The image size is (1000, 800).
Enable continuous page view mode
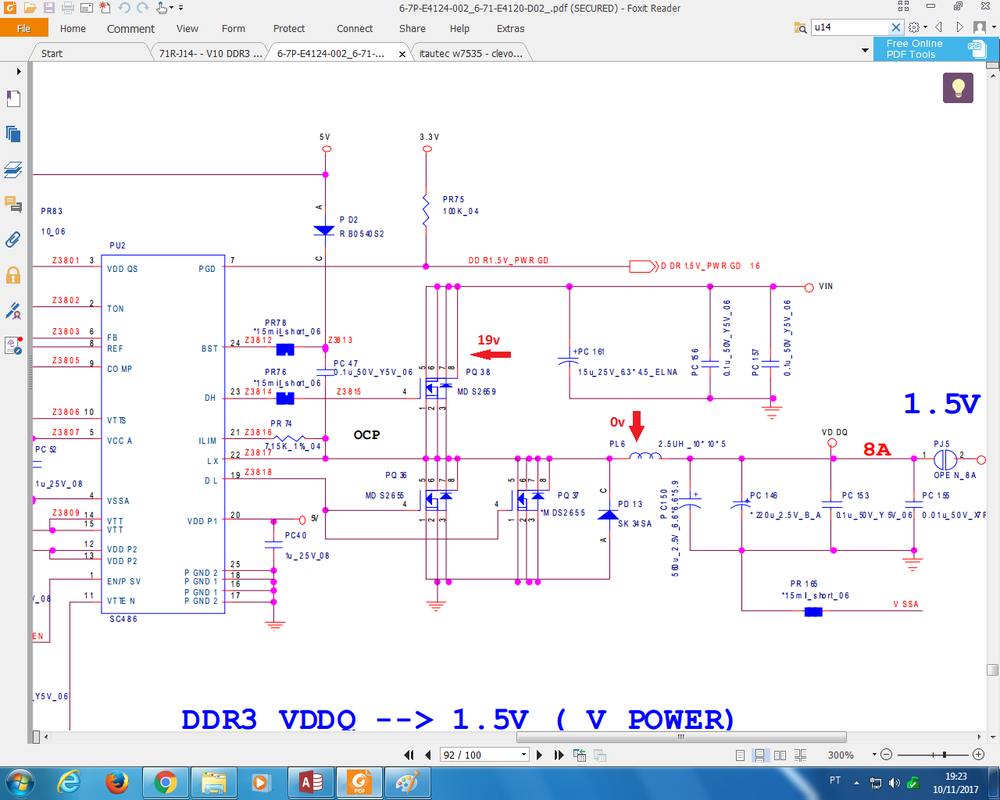tap(759, 755)
